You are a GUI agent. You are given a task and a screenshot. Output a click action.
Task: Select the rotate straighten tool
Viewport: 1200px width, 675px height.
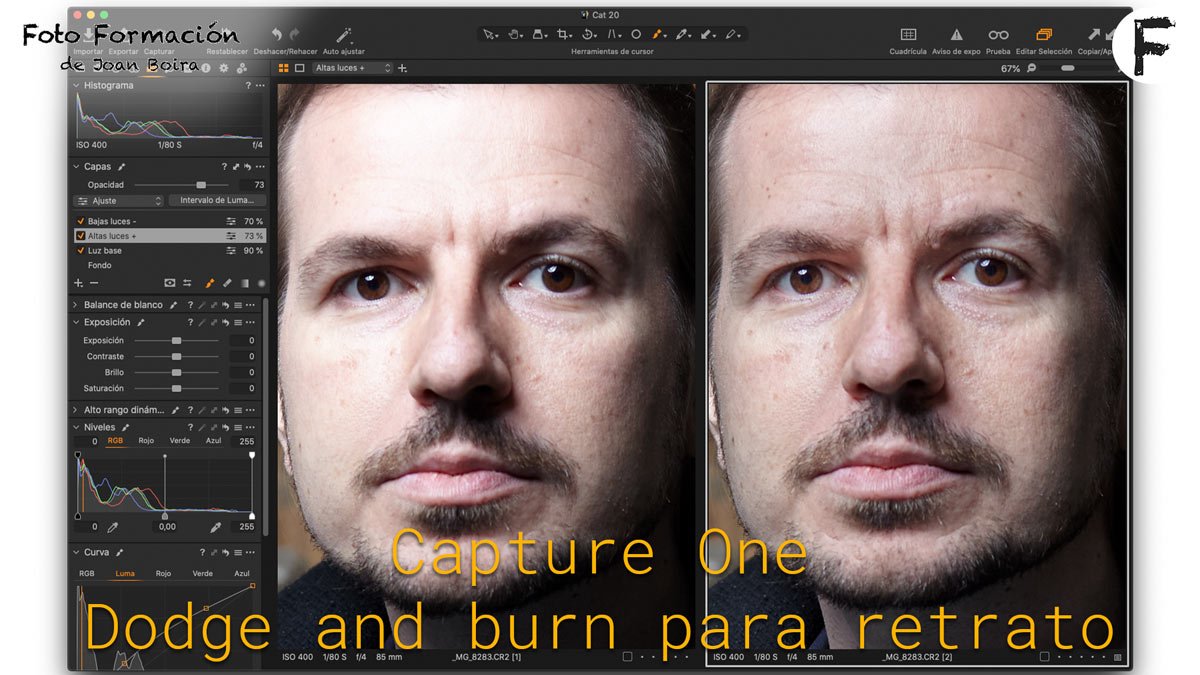point(589,34)
